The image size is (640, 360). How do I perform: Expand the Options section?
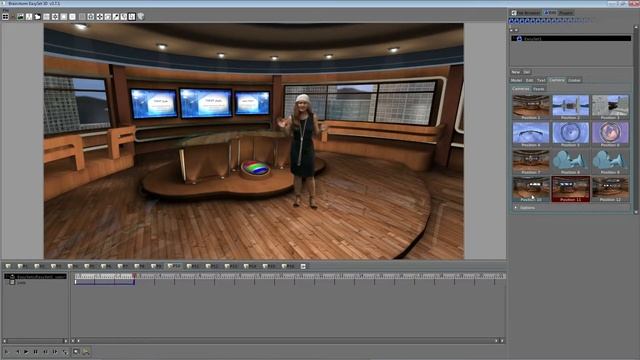pos(525,208)
